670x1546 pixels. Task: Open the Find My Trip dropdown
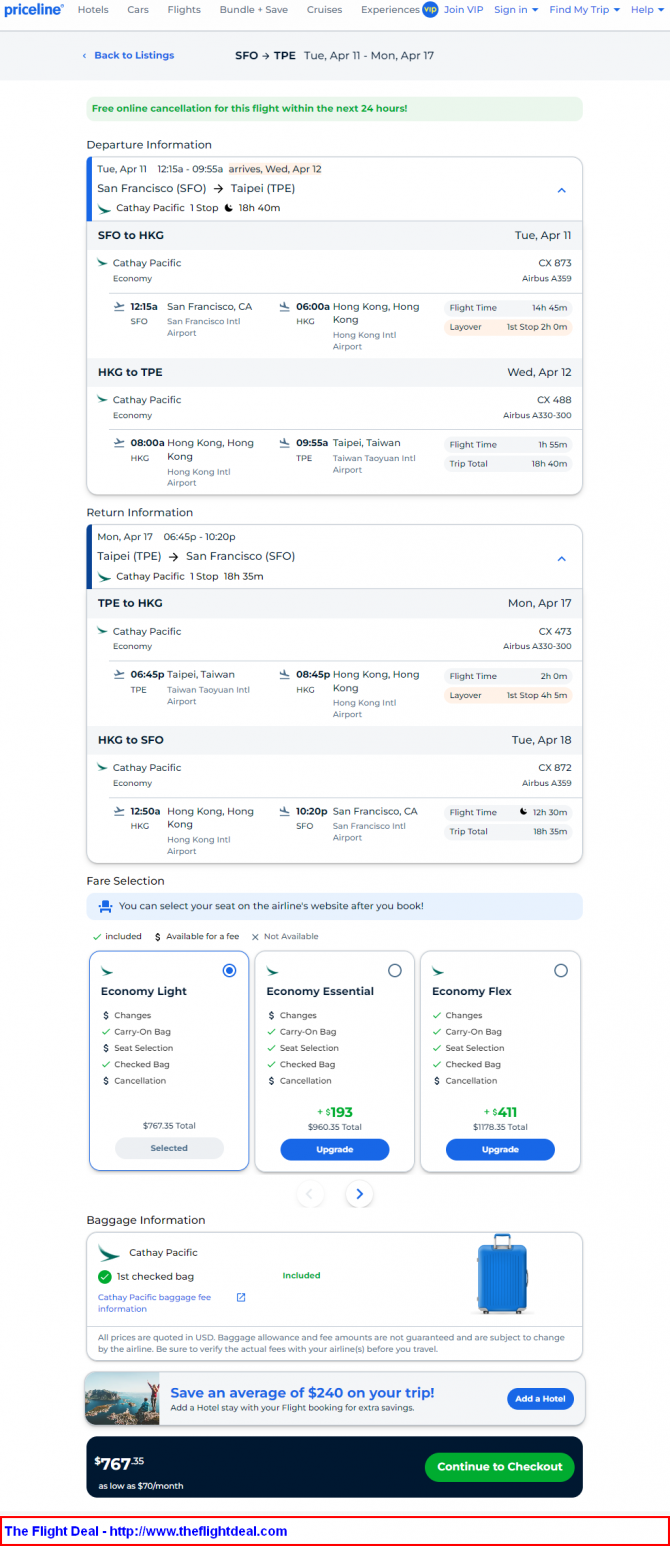(585, 9)
